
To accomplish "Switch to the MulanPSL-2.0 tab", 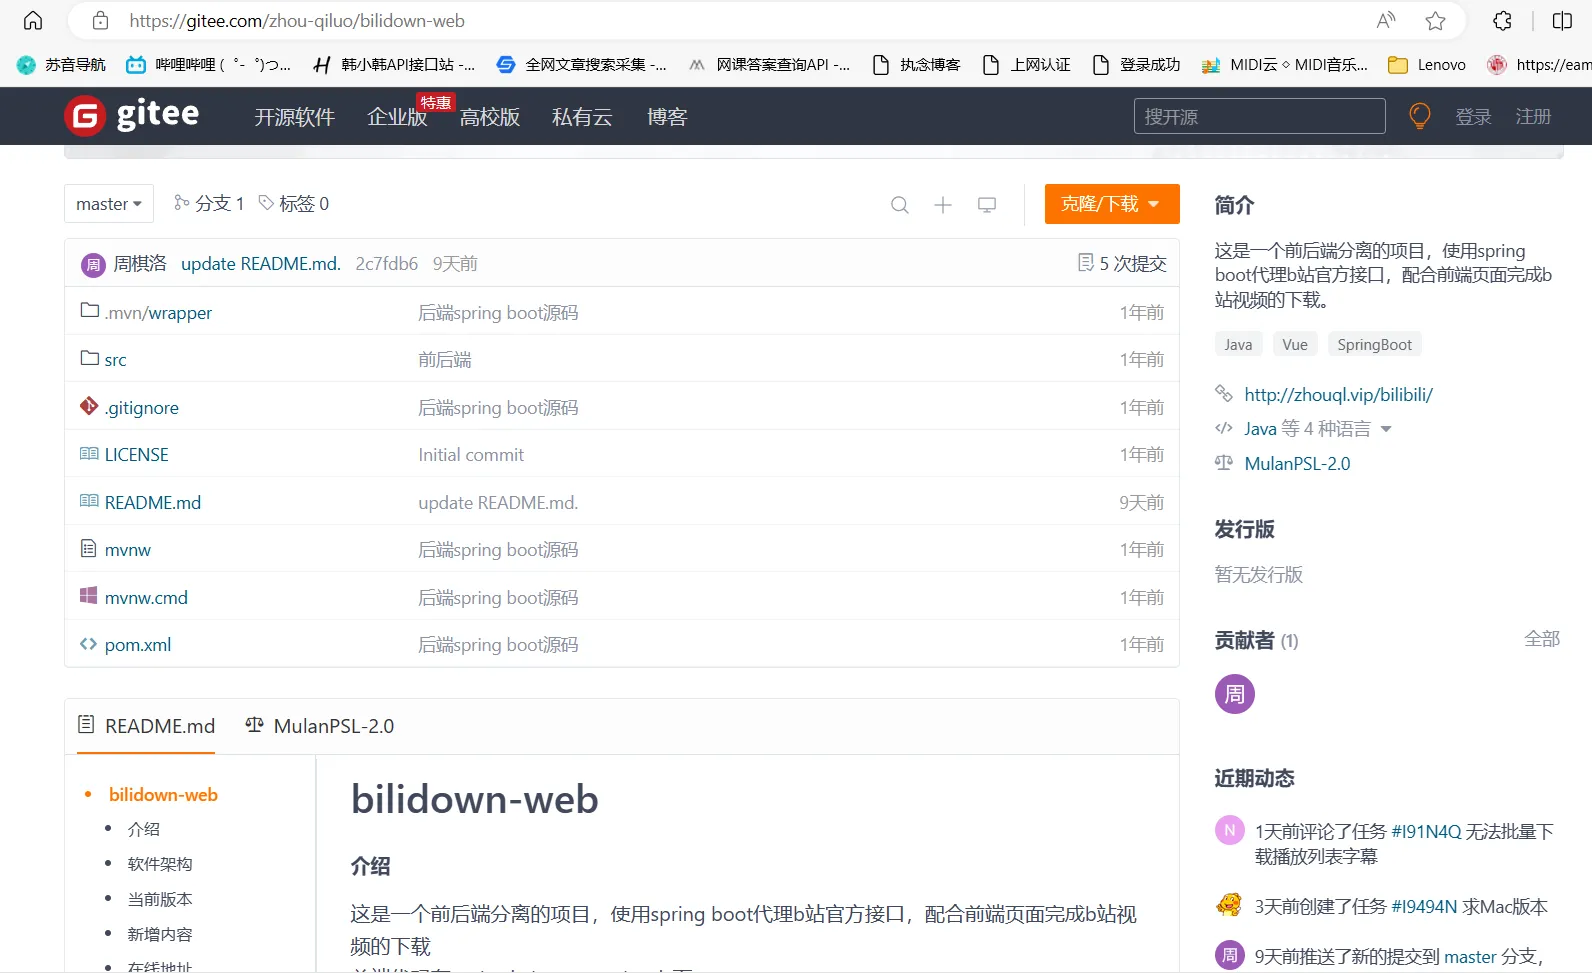I will pos(320,726).
